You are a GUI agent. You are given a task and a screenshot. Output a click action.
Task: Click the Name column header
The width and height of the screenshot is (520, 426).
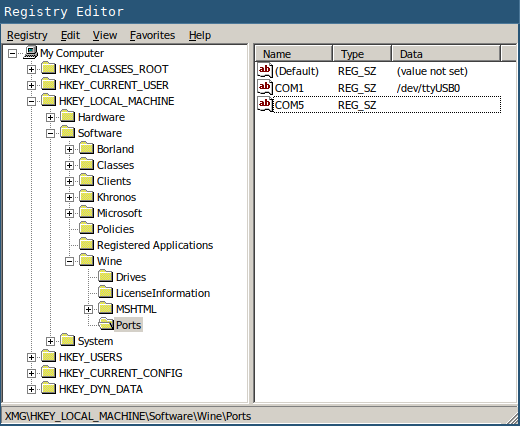tap(294, 54)
